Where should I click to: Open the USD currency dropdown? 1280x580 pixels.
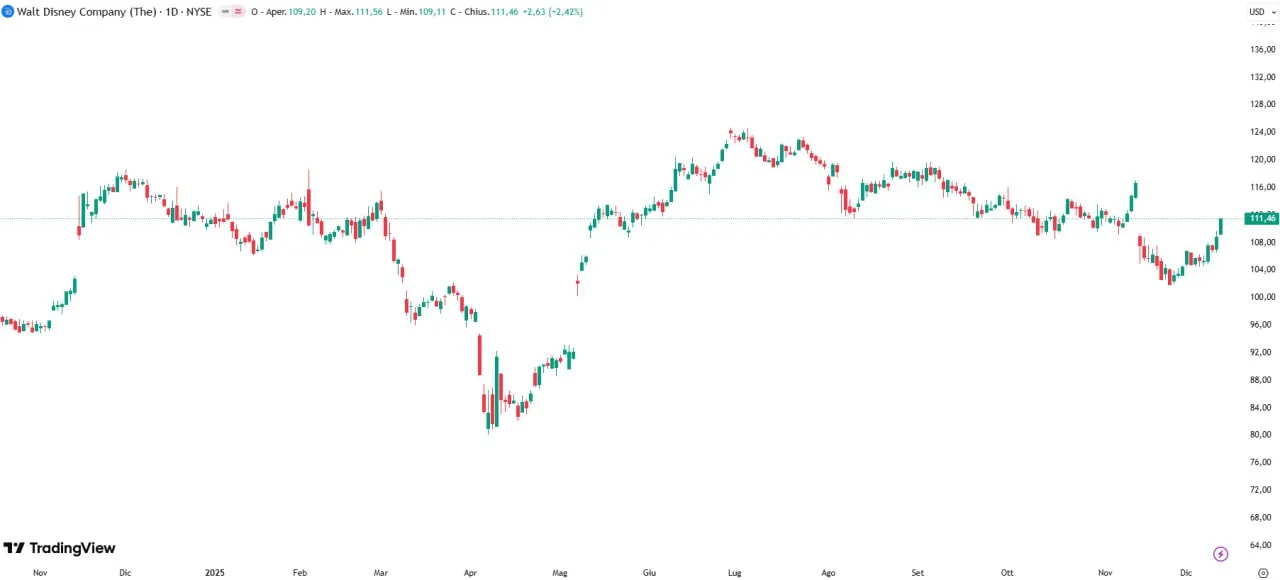tap(1261, 11)
